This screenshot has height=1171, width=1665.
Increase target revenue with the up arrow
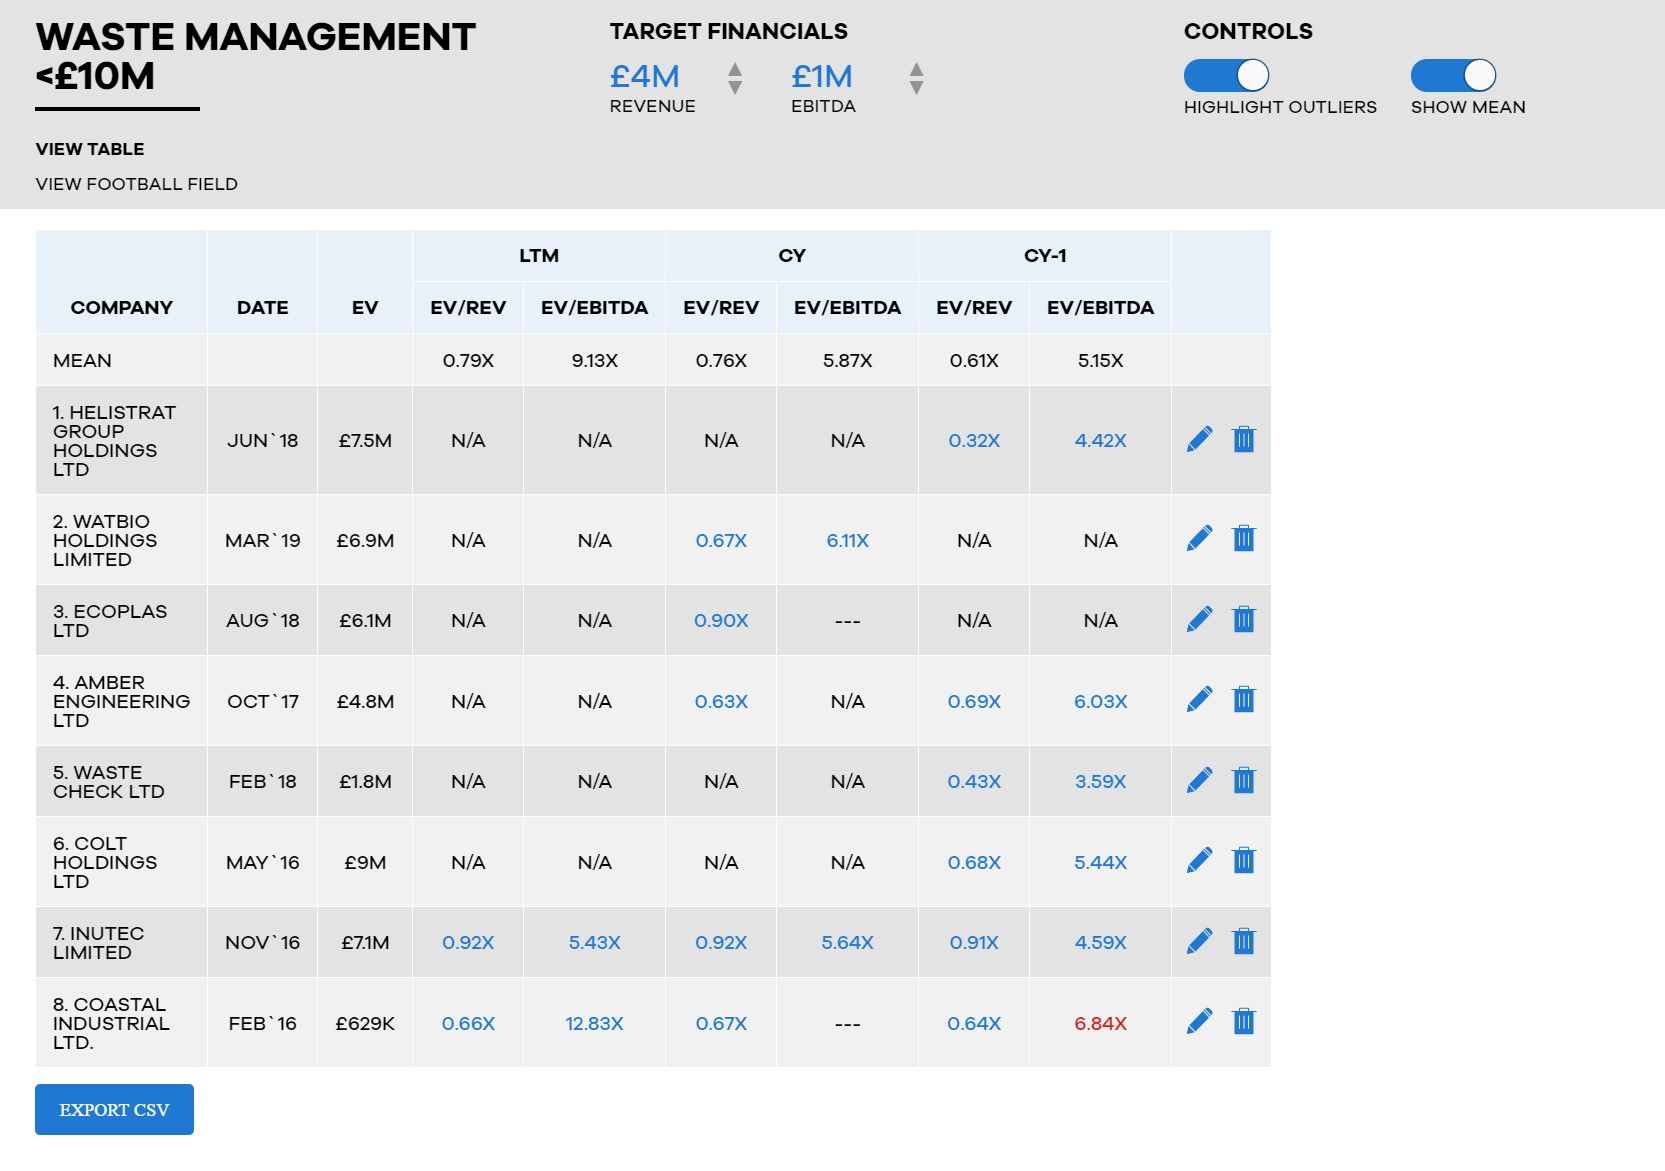pyautogui.click(x=735, y=69)
